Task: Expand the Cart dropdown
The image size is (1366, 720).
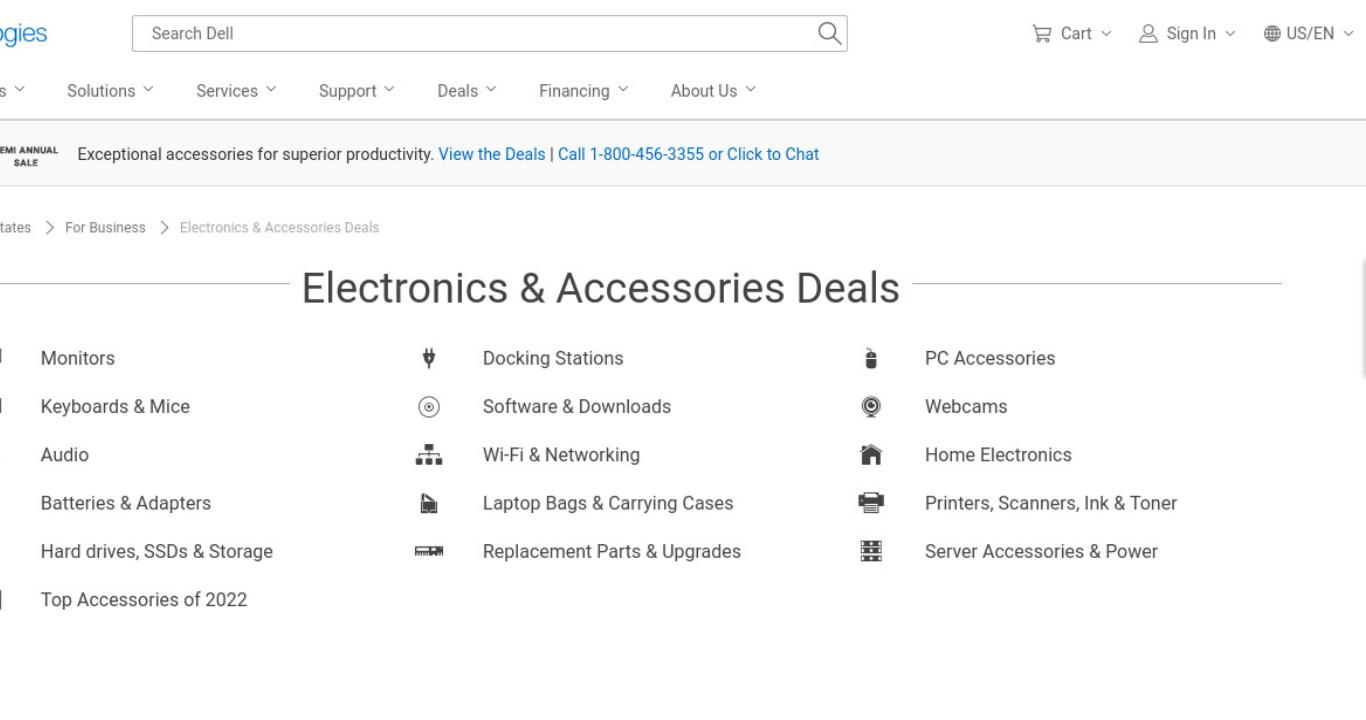Action: (x=1072, y=33)
